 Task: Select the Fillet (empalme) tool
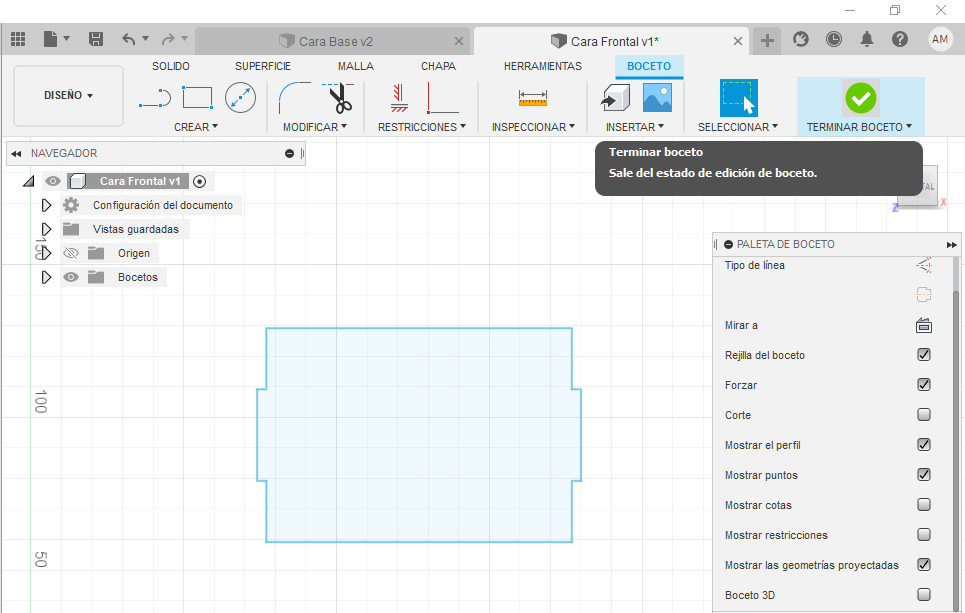[x=294, y=98]
